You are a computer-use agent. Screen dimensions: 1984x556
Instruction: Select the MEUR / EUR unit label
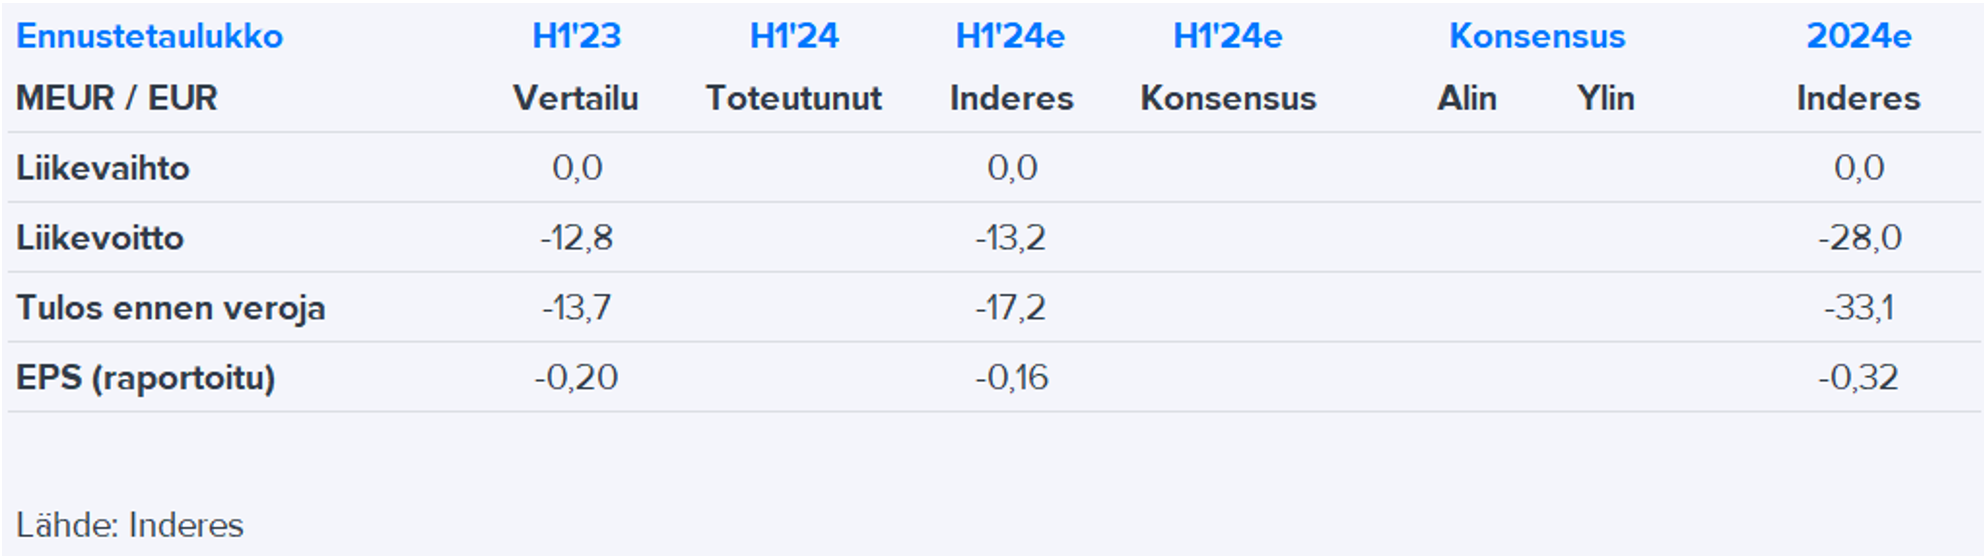(117, 98)
